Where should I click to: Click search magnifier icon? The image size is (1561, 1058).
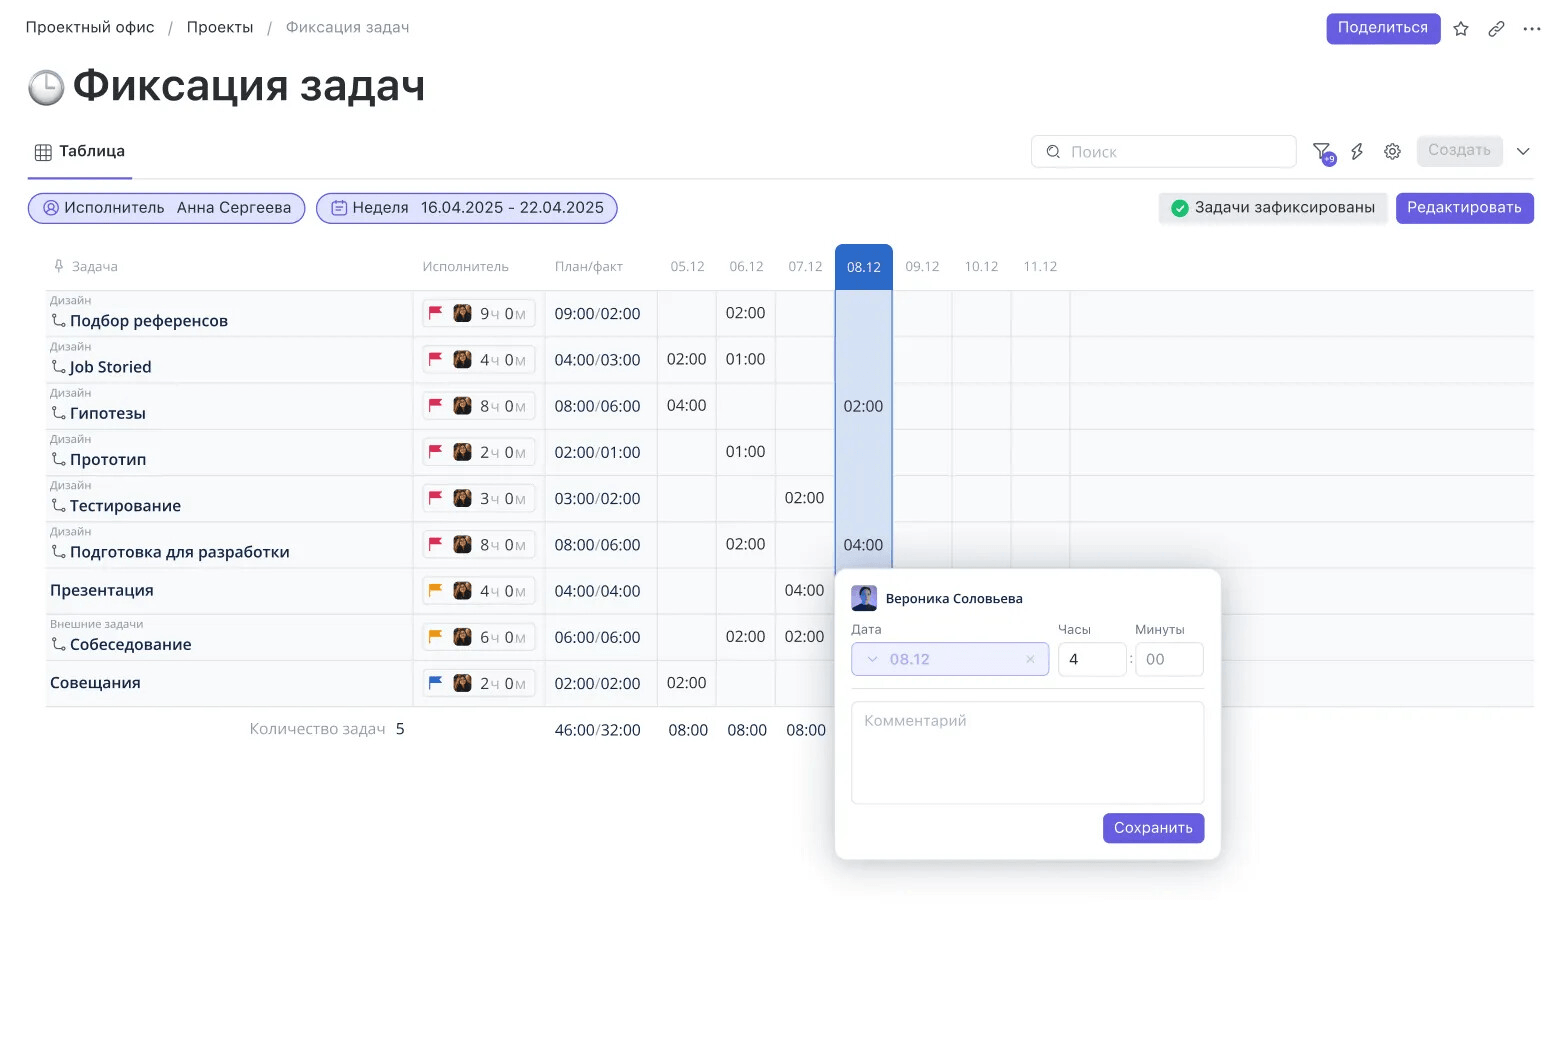pyautogui.click(x=1053, y=152)
